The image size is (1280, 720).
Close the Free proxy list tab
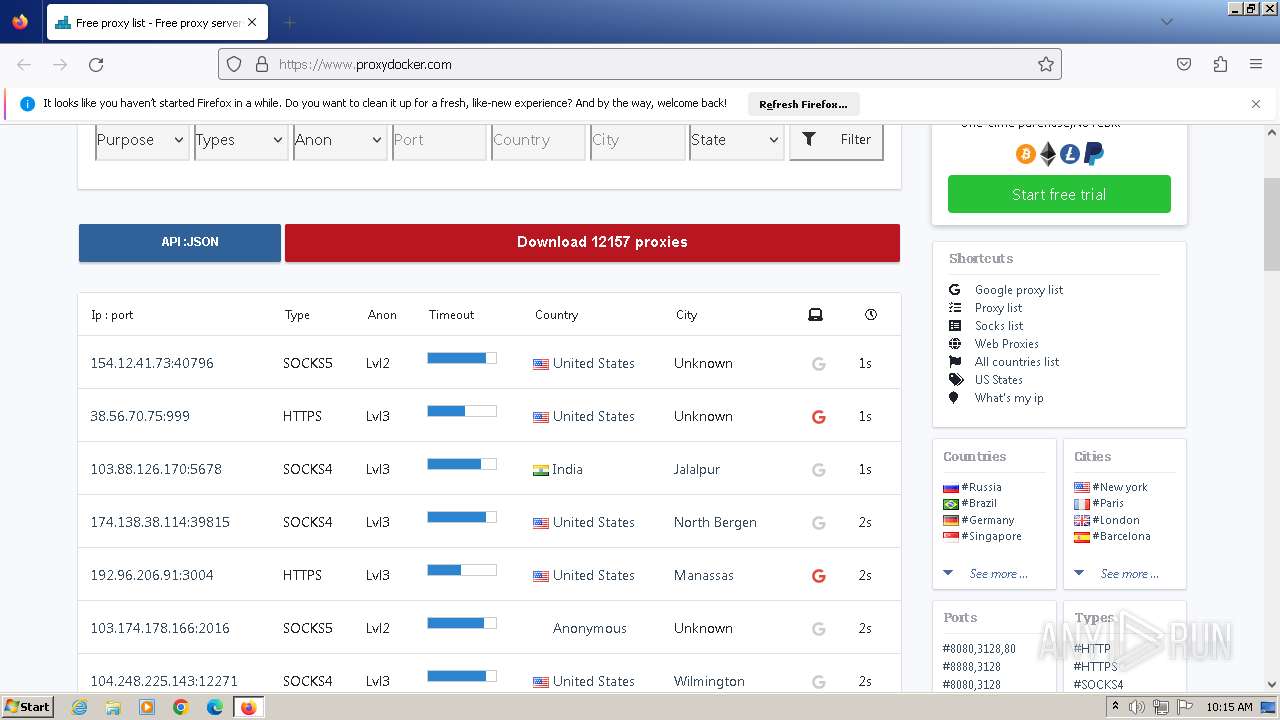(251, 22)
